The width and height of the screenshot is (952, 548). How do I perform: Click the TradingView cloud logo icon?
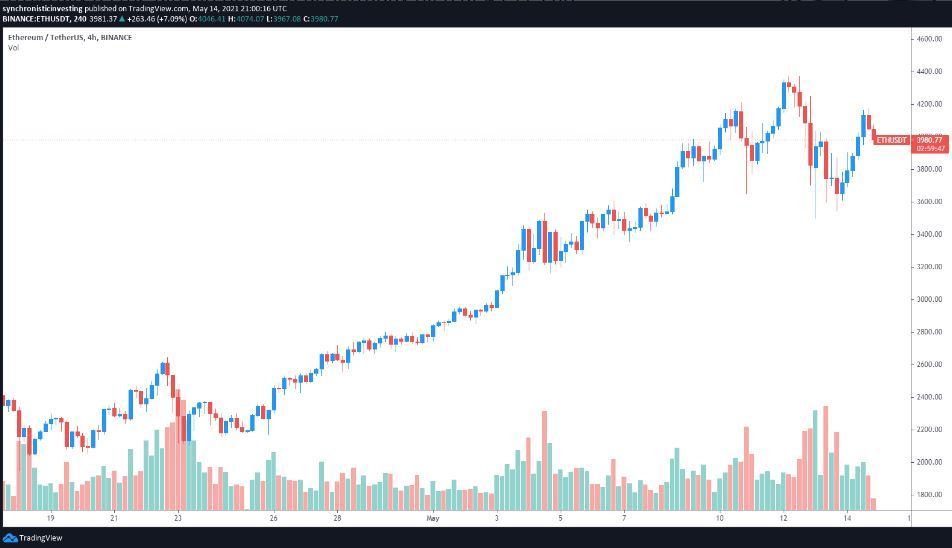pos(11,538)
